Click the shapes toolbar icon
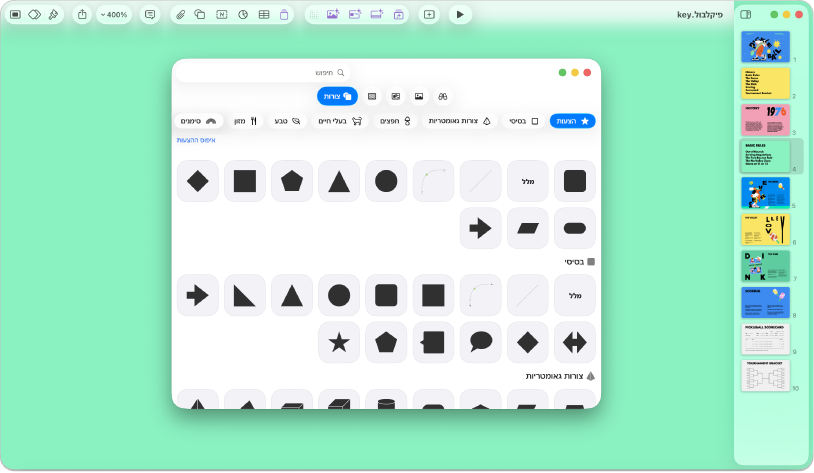This screenshot has height=473, width=814. 200,15
